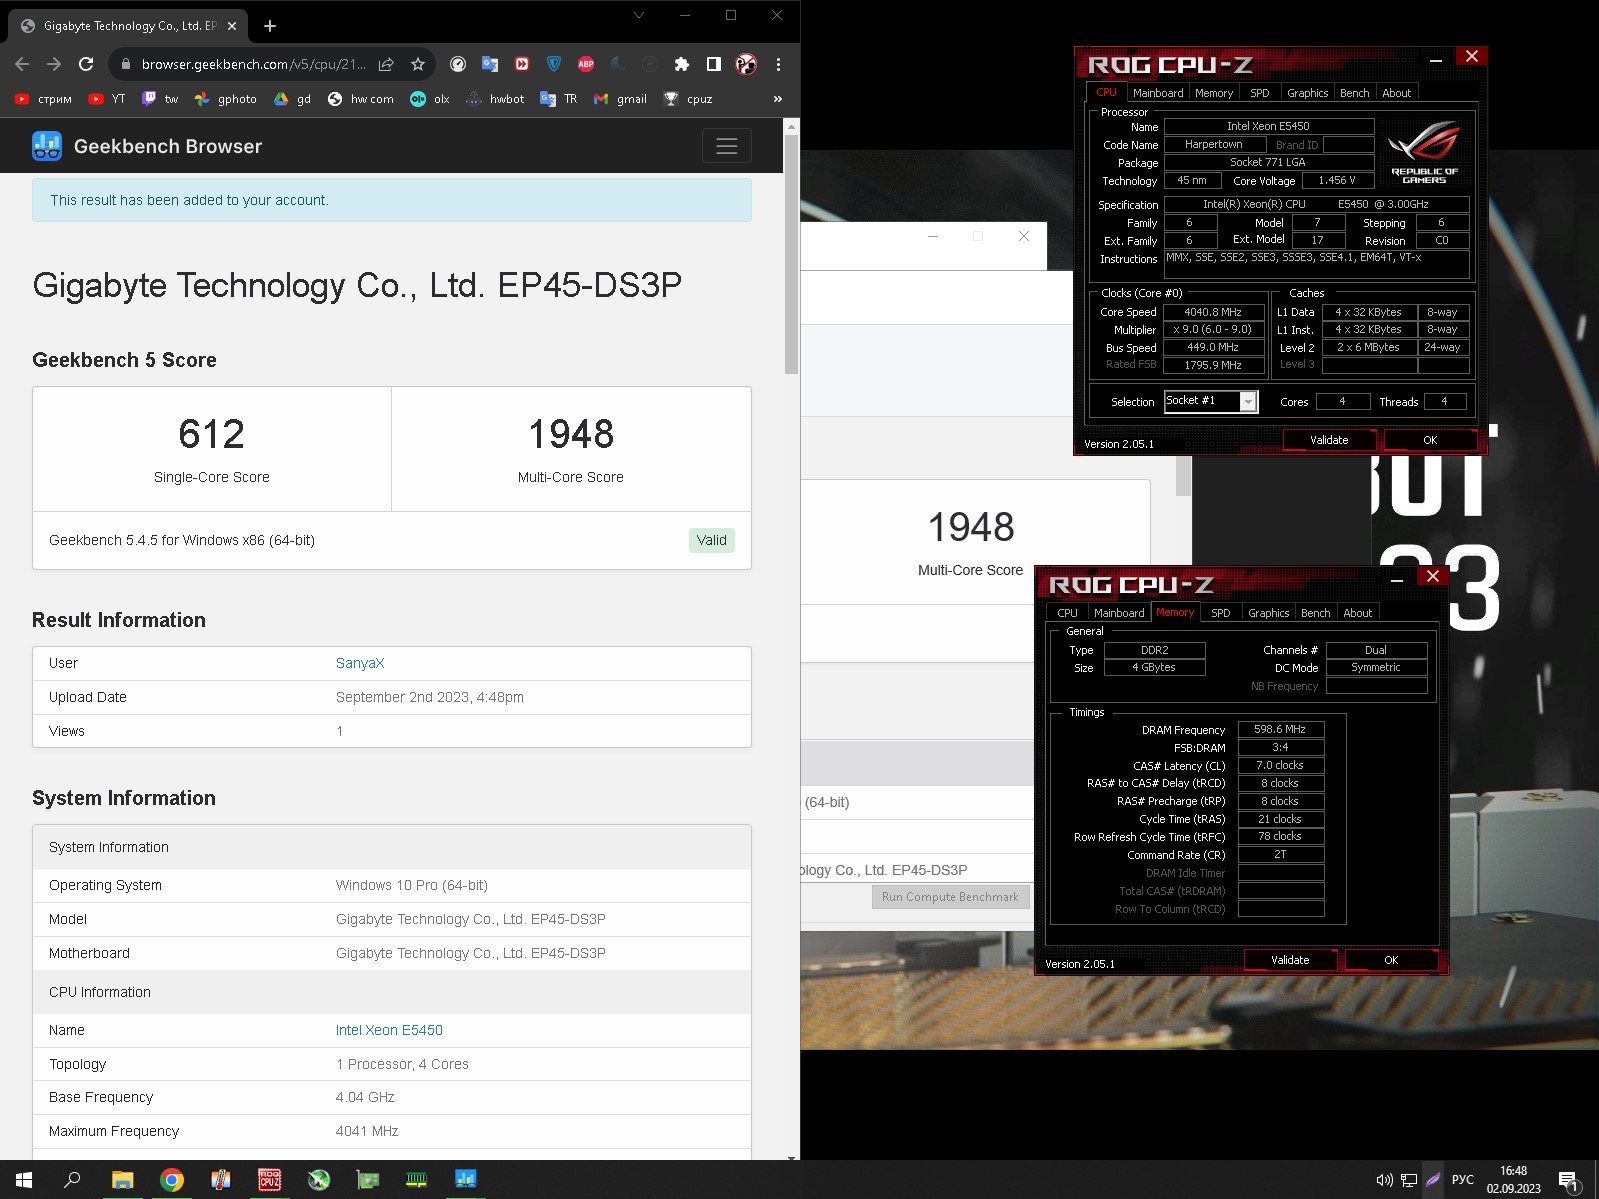Open the thermometer app in the taskbar
Image resolution: width=1599 pixels, height=1199 pixels.
coord(221,1180)
